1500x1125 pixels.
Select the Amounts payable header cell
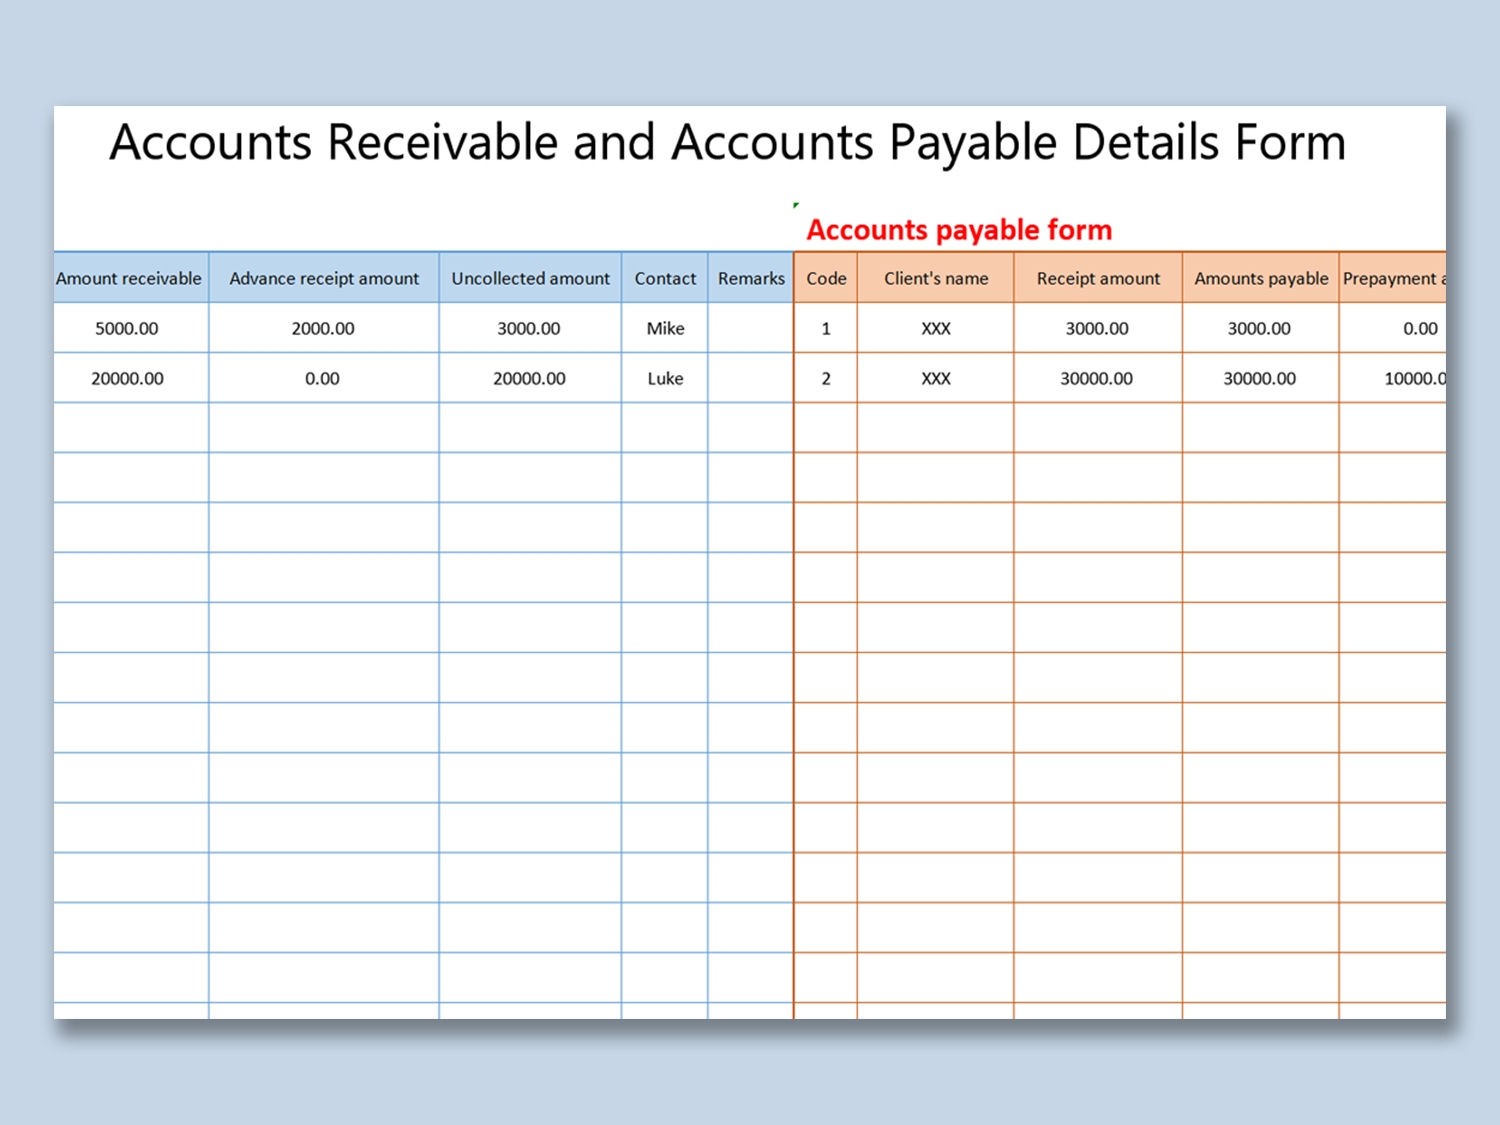pyautogui.click(x=1261, y=278)
